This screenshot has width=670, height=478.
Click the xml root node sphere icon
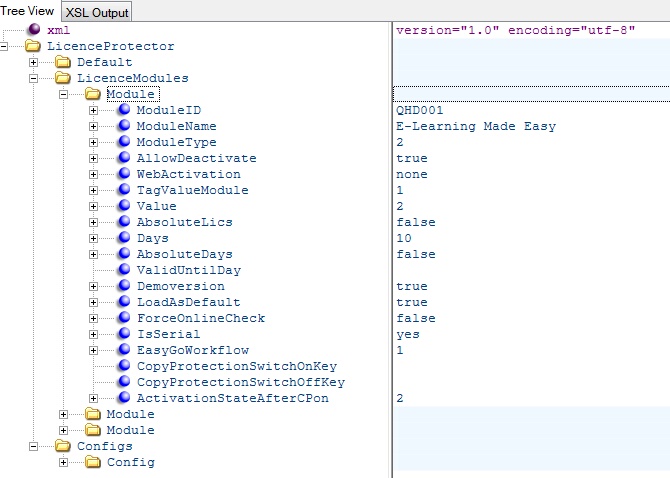click(34, 30)
